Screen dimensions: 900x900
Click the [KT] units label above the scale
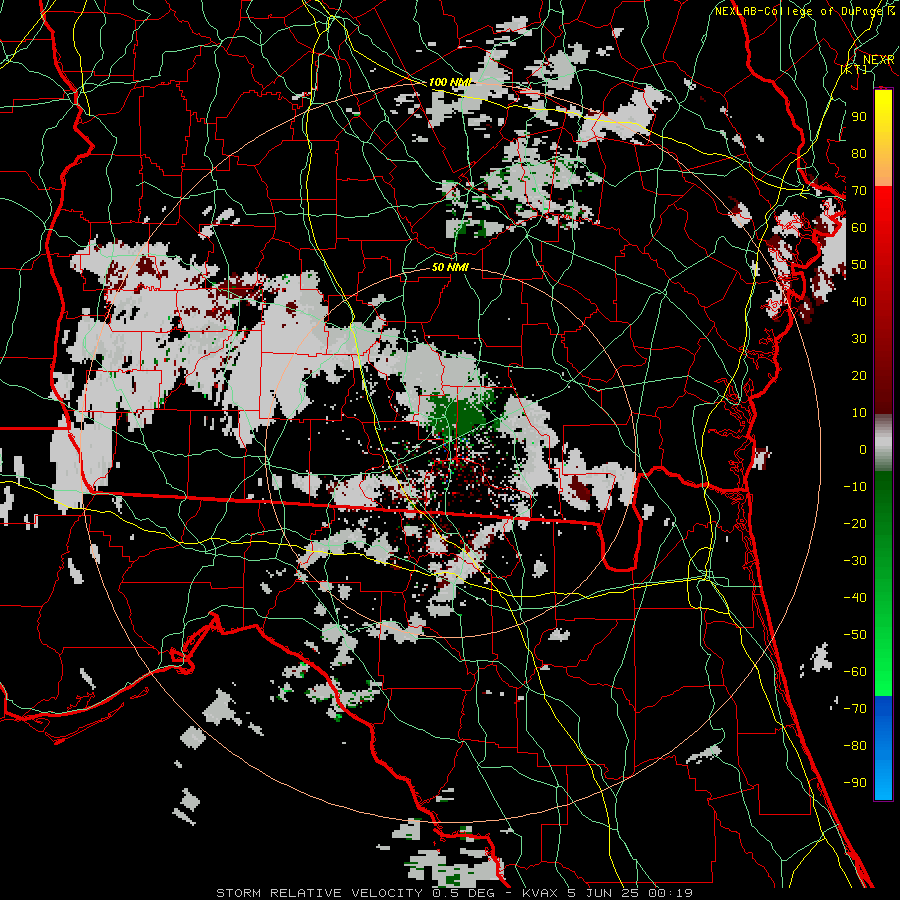(x=854, y=69)
